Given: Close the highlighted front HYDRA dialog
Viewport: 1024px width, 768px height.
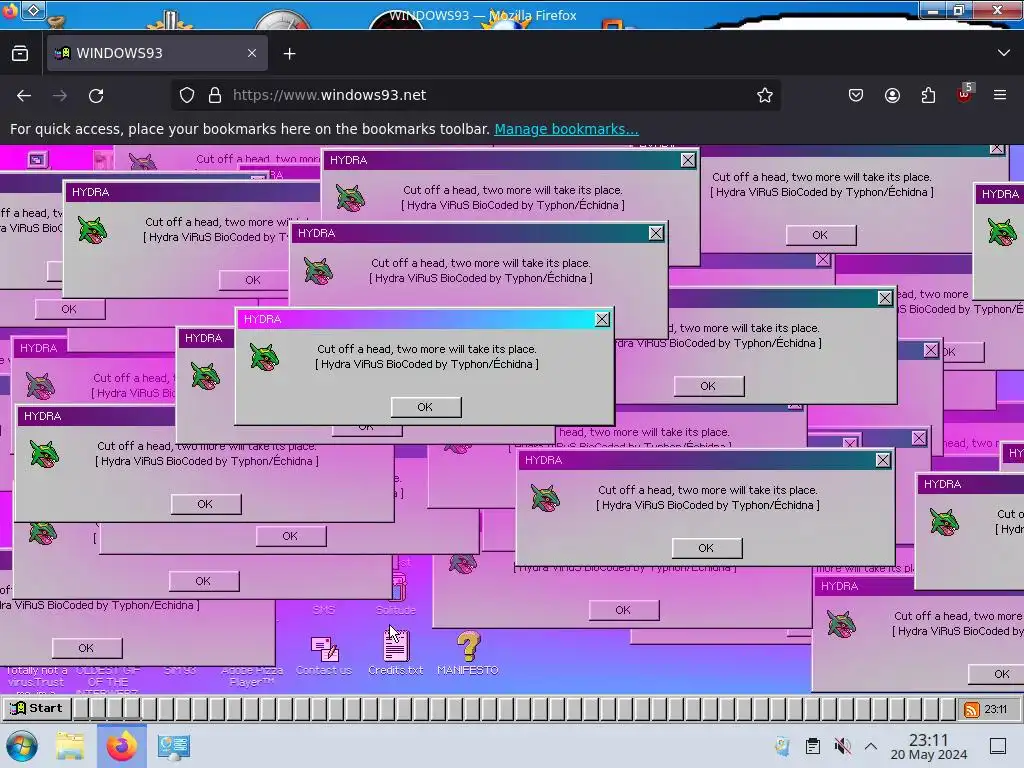Looking at the screenshot, I should coord(602,319).
